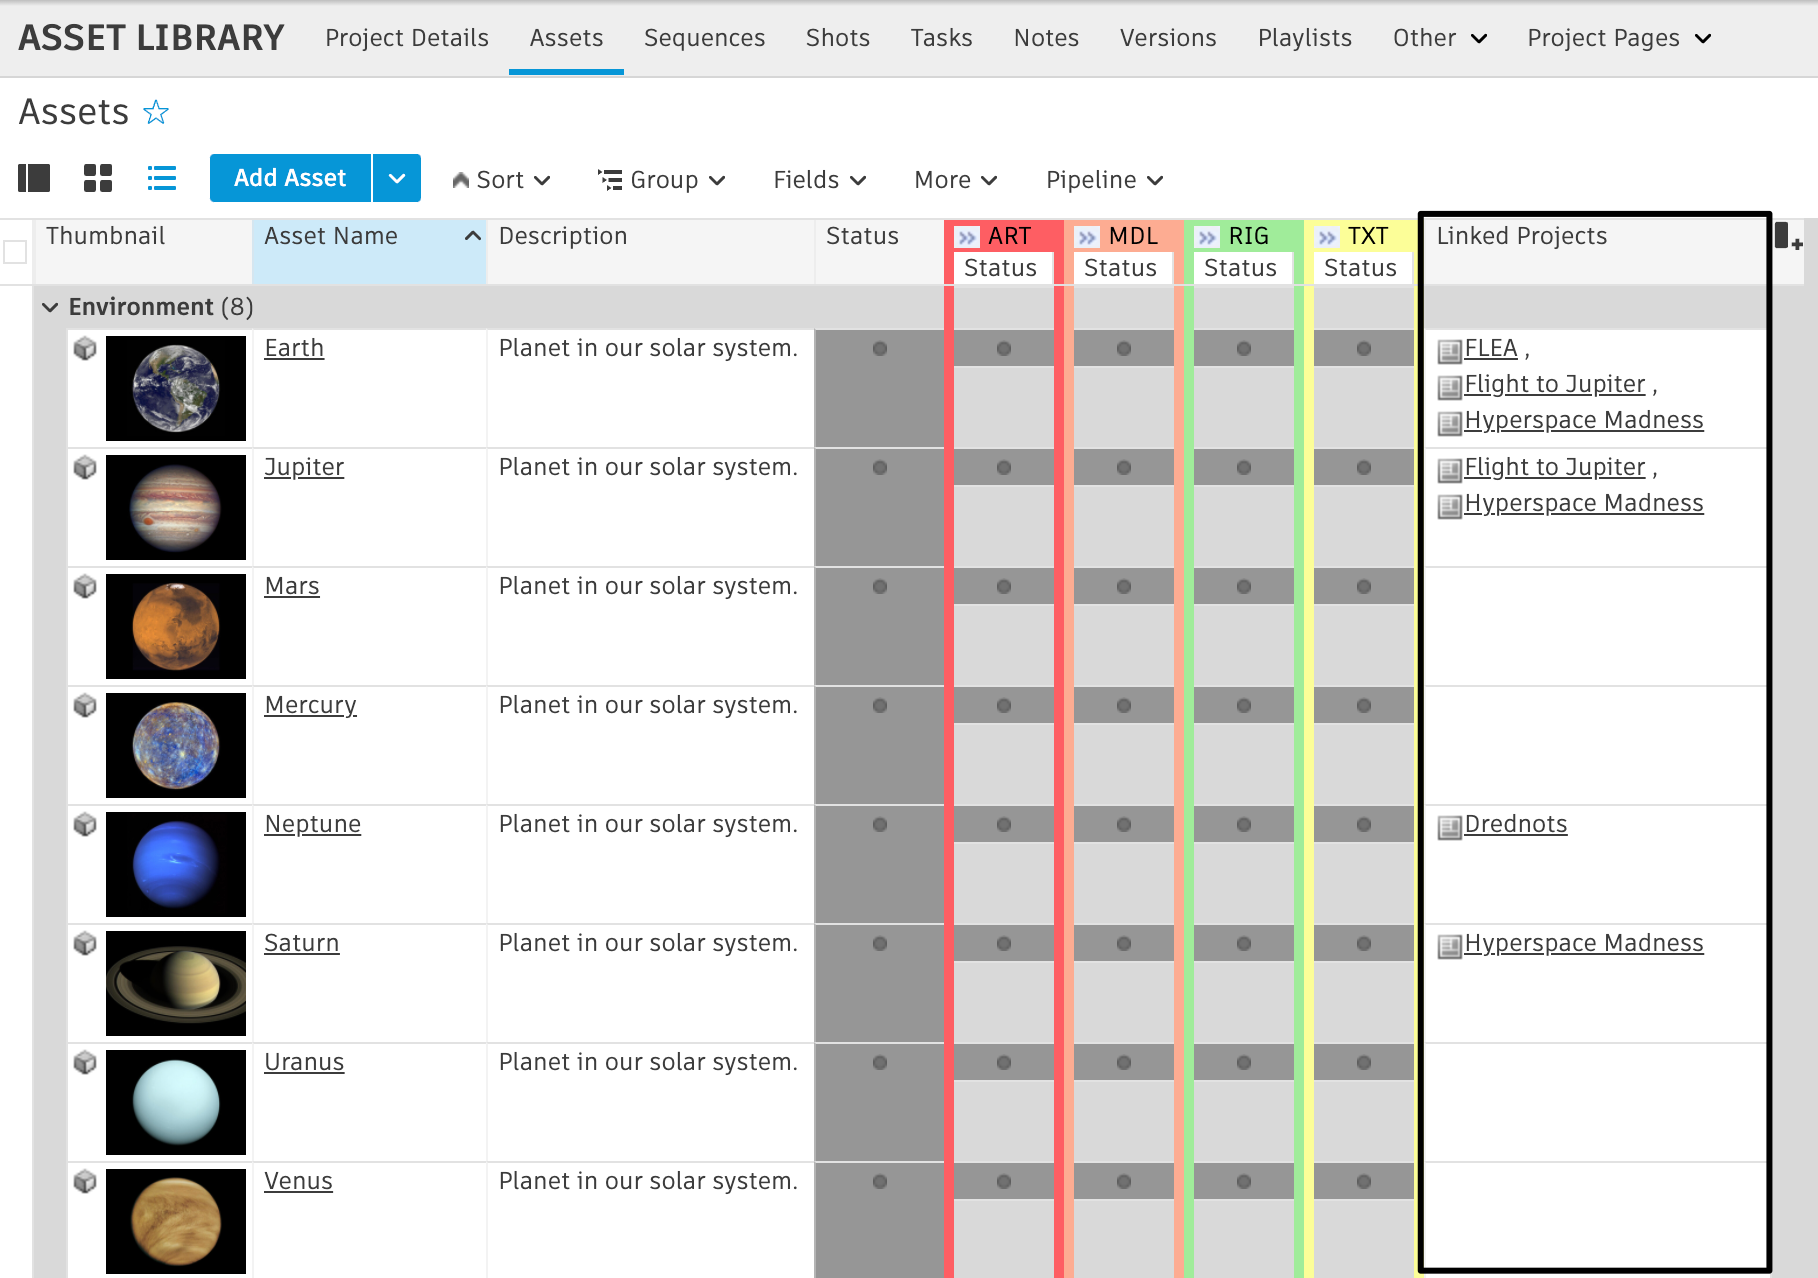
Task: Expand the ART pipeline step arrows icon
Action: click(x=967, y=237)
